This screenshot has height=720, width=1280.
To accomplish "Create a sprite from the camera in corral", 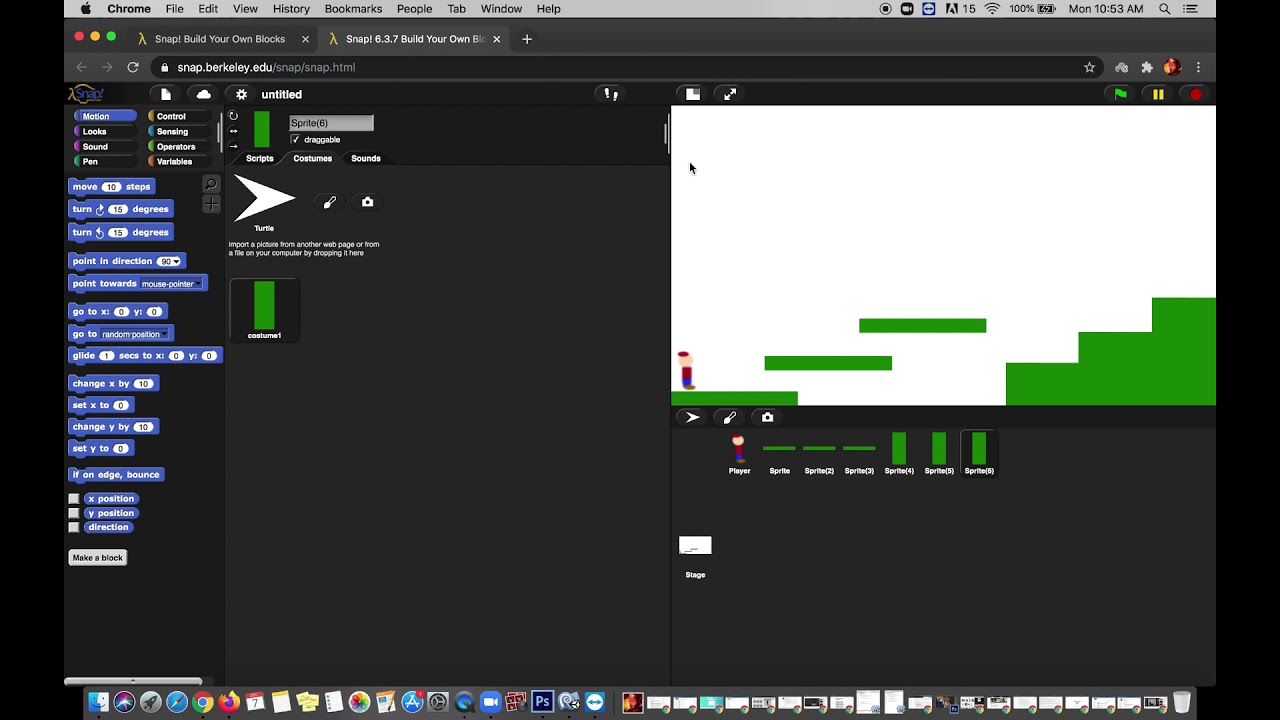I will pyautogui.click(x=767, y=417).
